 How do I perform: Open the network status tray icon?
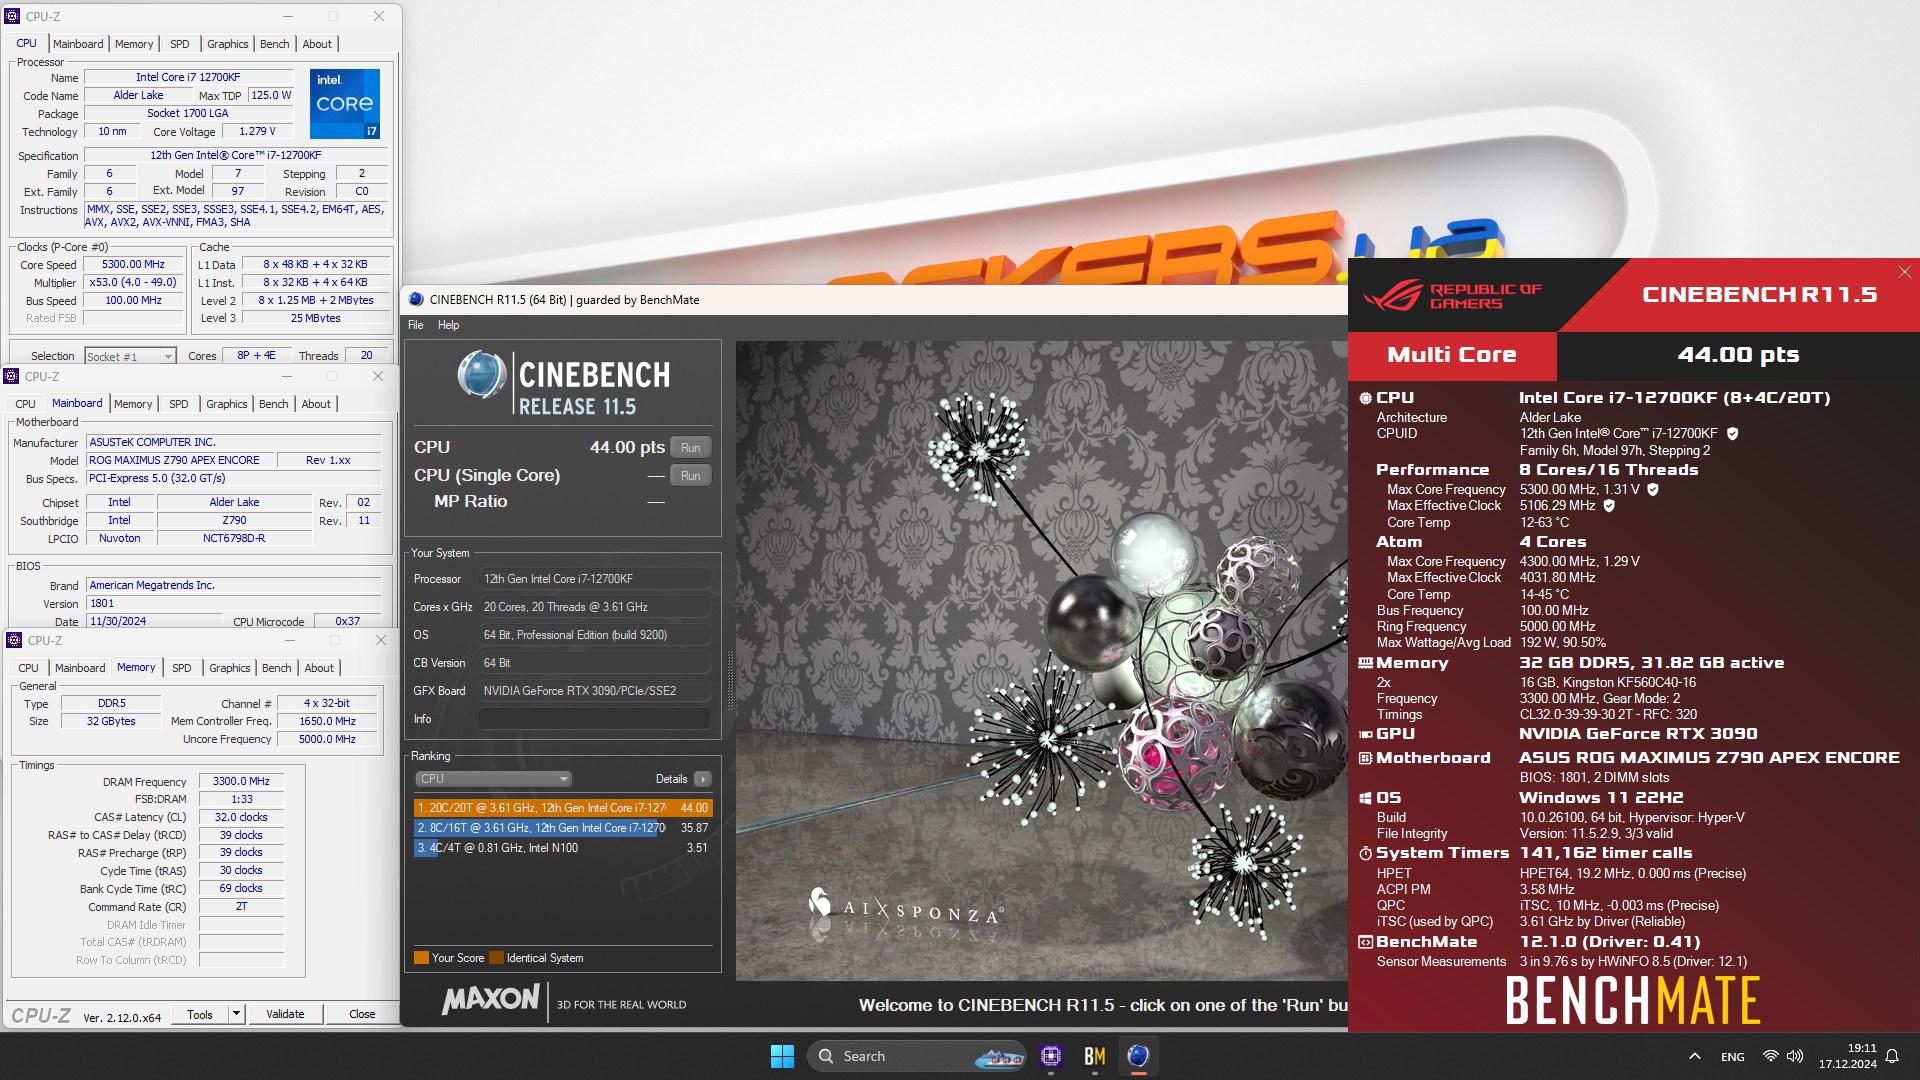pos(1770,1056)
